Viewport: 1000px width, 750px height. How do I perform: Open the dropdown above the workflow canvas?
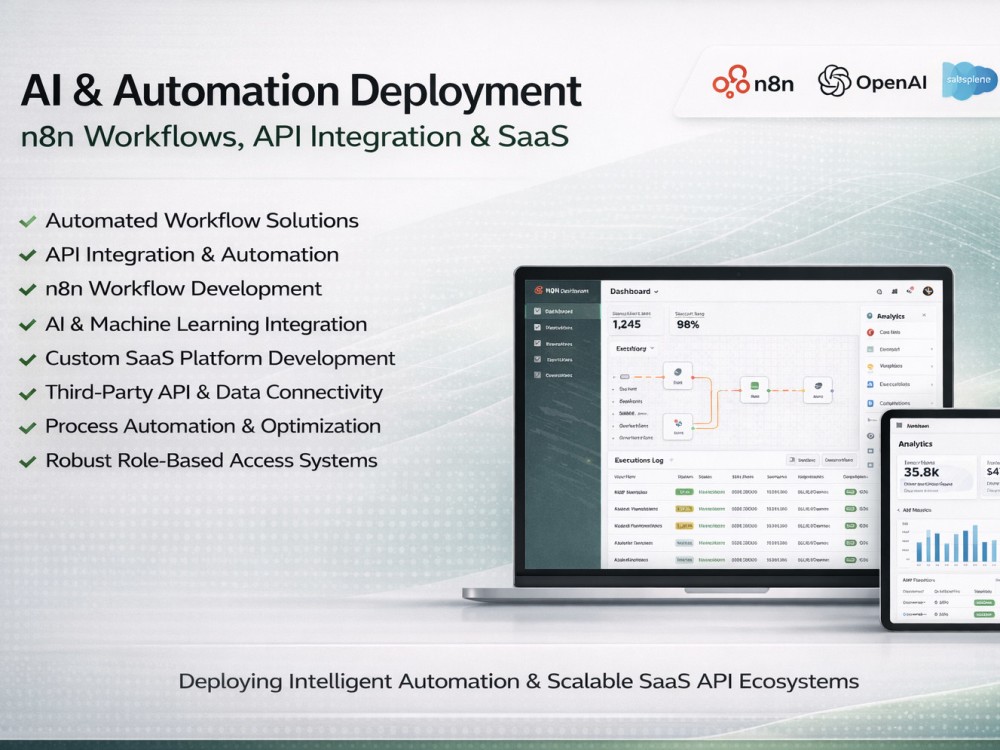tap(633, 348)
